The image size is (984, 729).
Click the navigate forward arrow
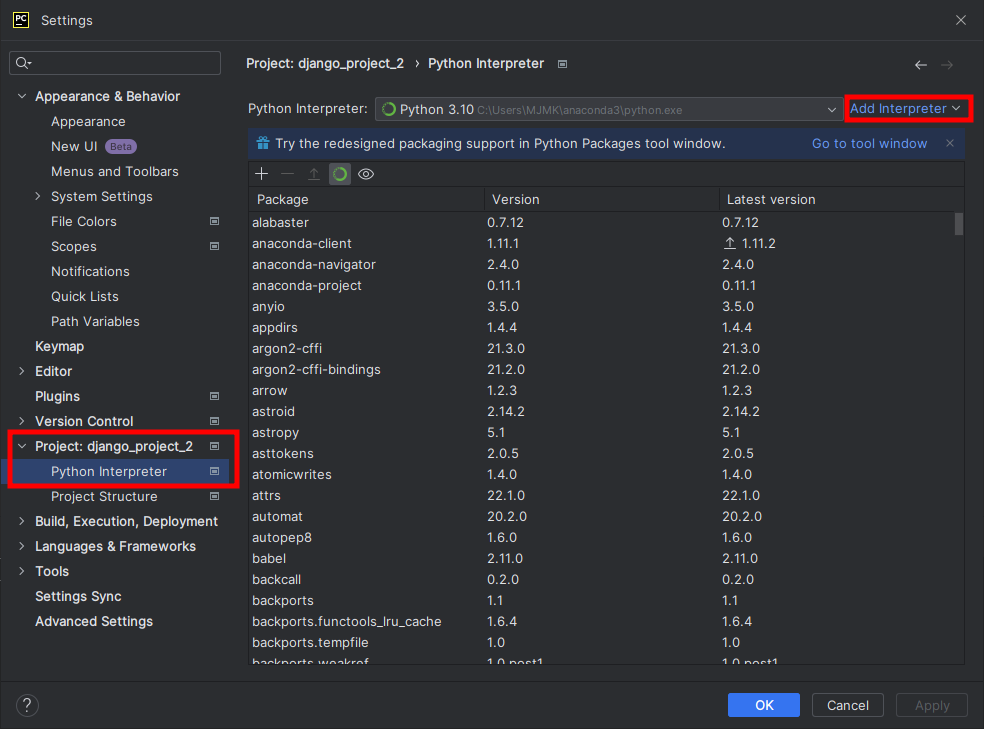click(x=947, y=65)
